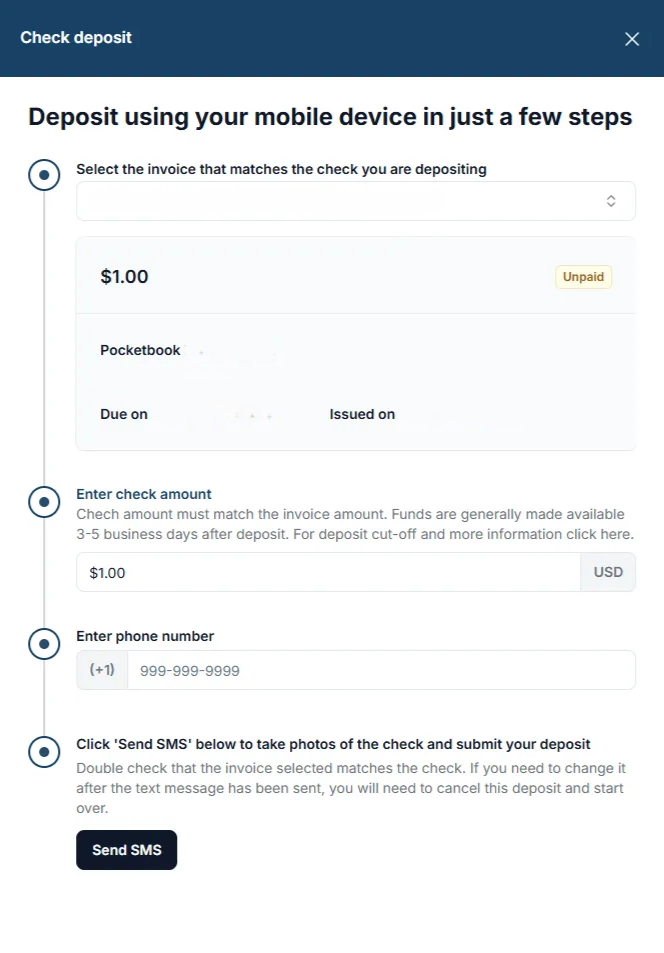
Task: Click the step indicator beside Send SMS instructions
Action: pos(44,750)
